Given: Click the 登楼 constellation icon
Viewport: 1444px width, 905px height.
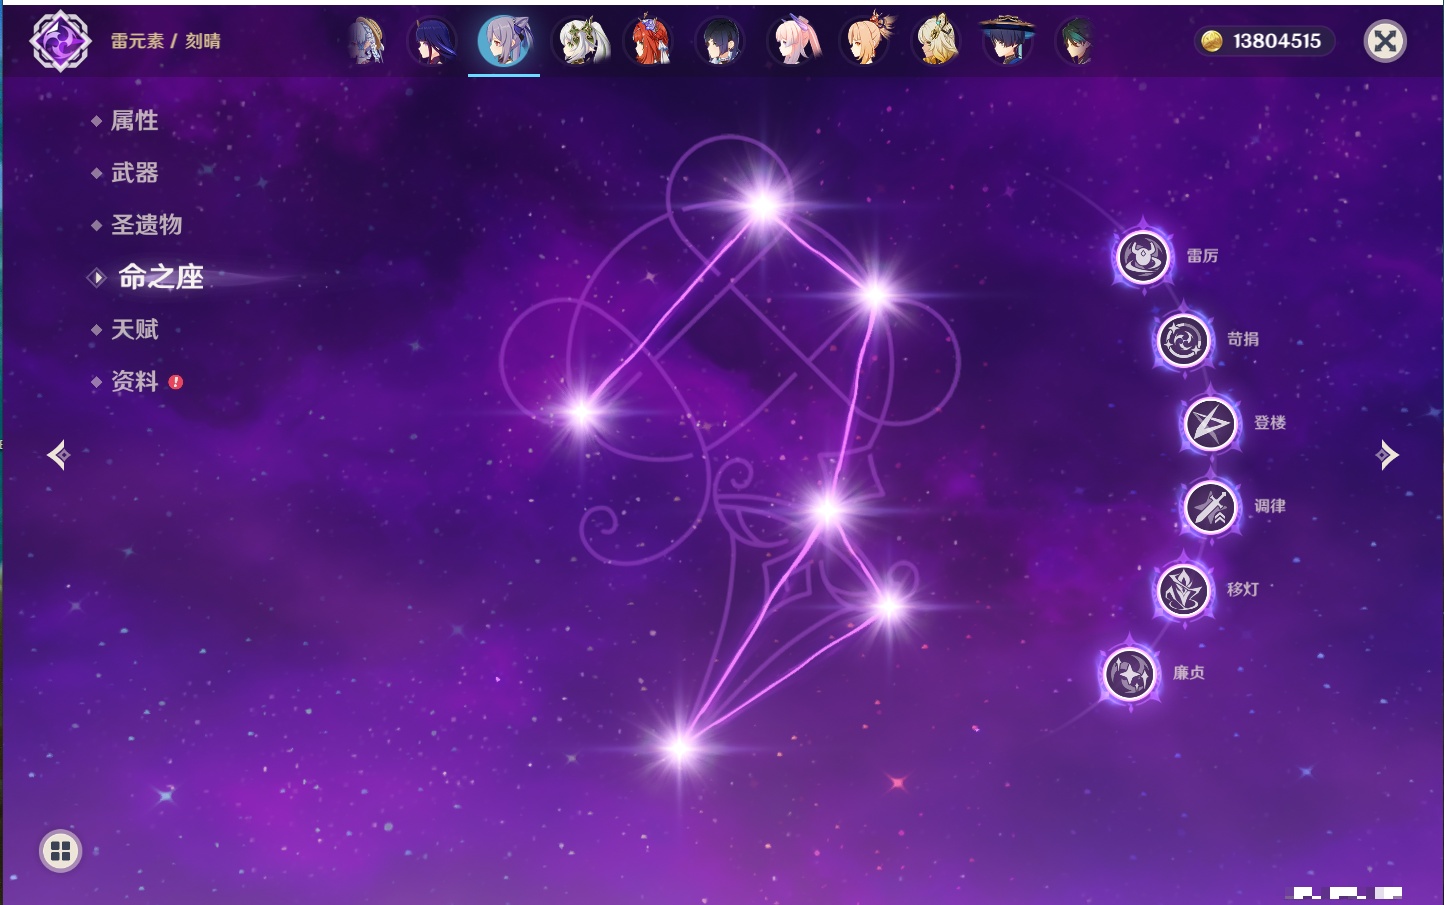Looking at the screenshot, I should [x=1210, y=424].
